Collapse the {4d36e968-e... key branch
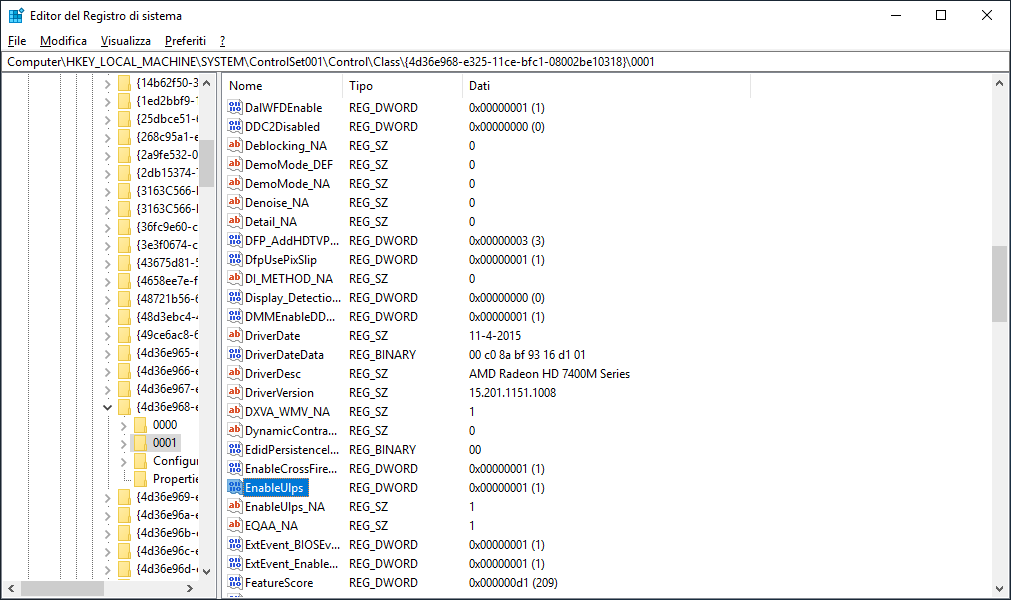This screenshot has height=600, width=1011. pyautogui.click(x=107, y=407)
